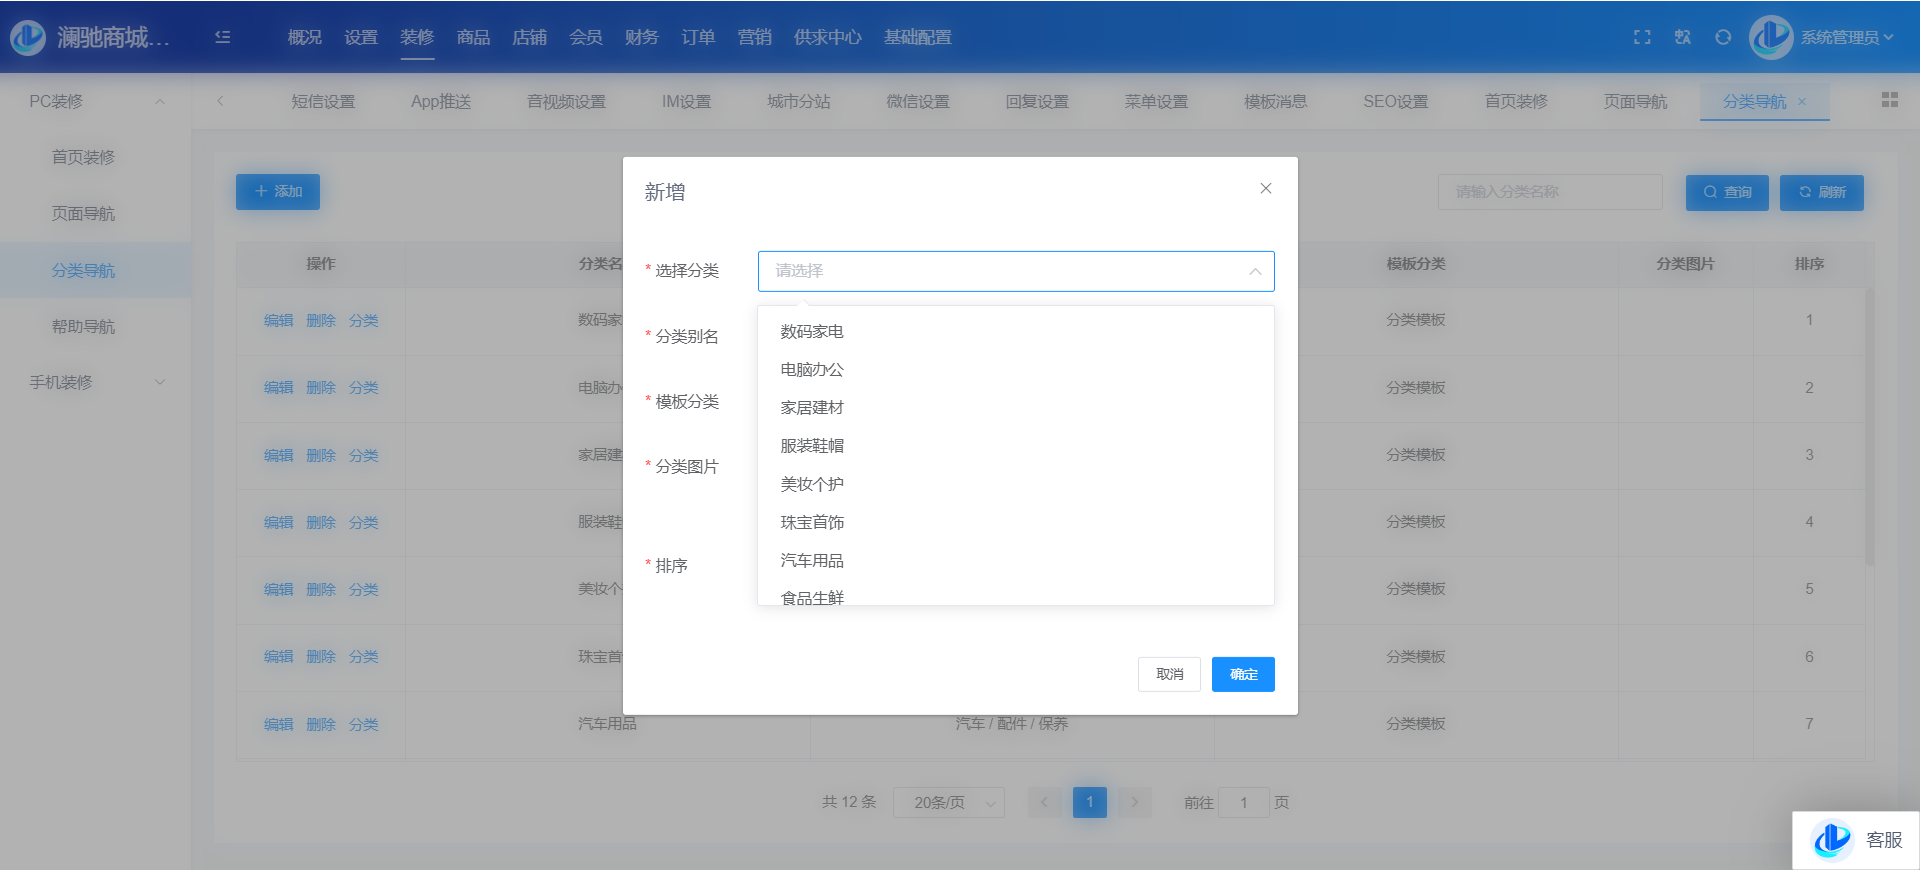Viewport: 1920px width, 870px height.
Task: Open the 客服 customer service widget
Action: [1856, 840]
